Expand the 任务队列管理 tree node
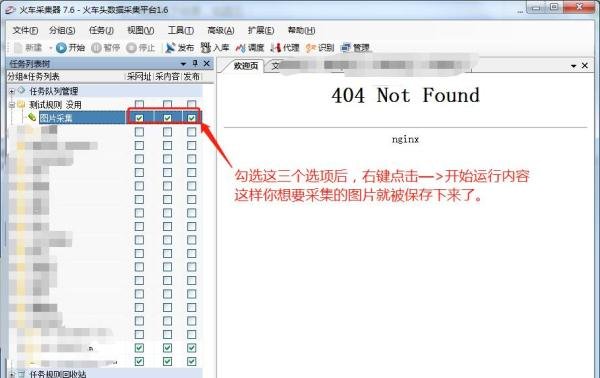This screenshot has width=600, height=378. tap(12, 91)
